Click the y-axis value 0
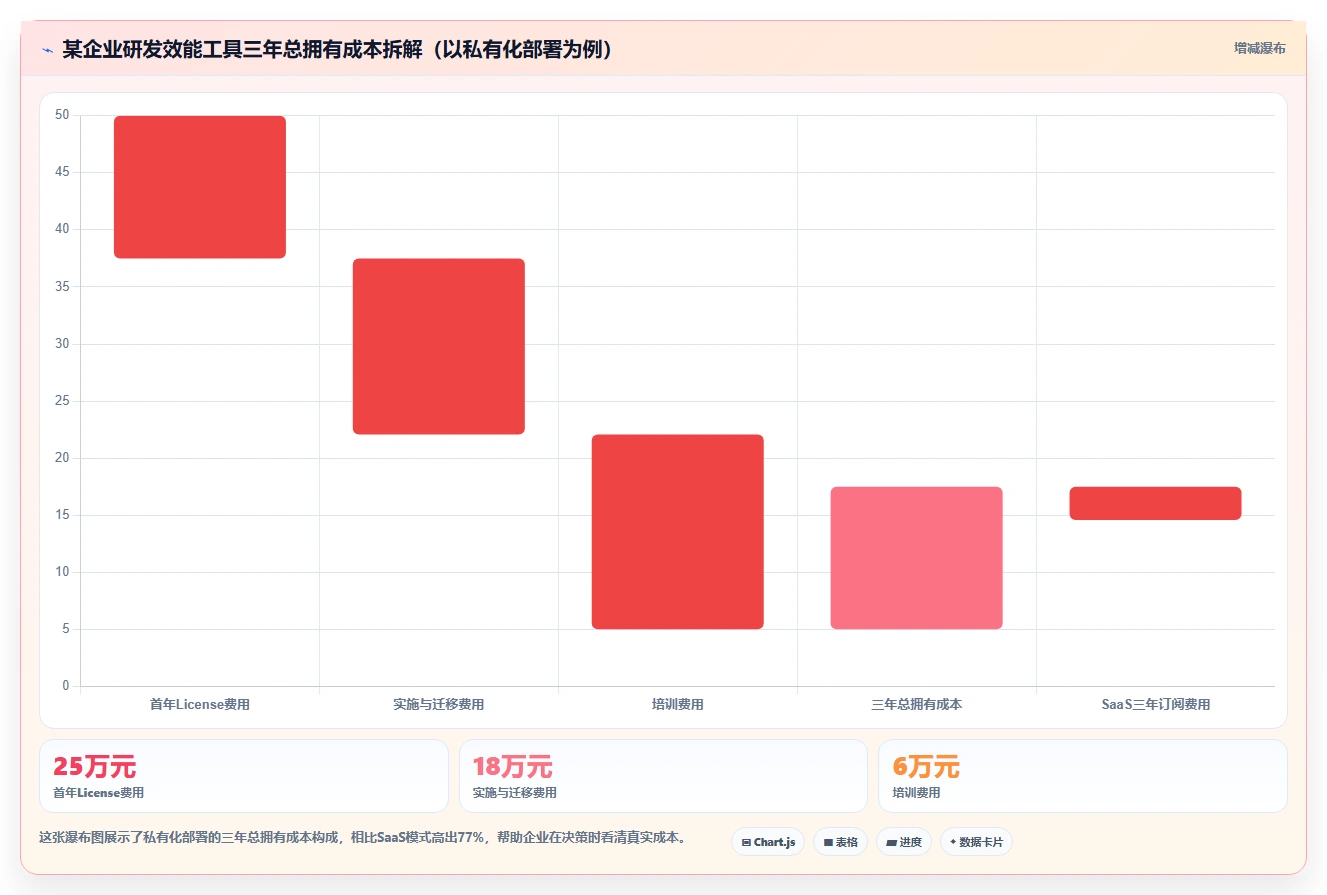Screen dimensions: 1327x895 [x=66, y=686]
